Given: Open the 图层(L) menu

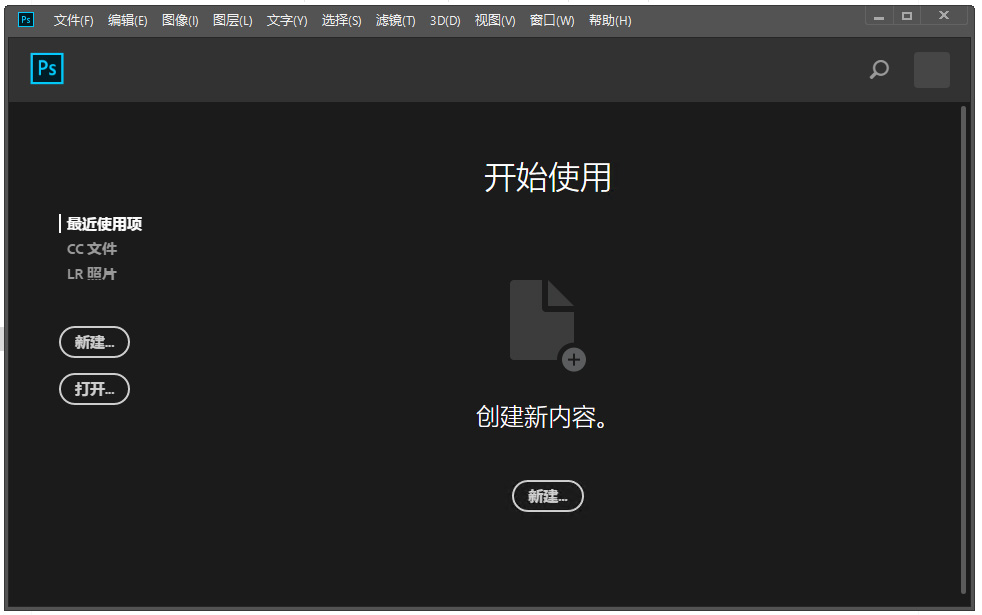Looking at the screenshot, I should (x=232, y=20).
